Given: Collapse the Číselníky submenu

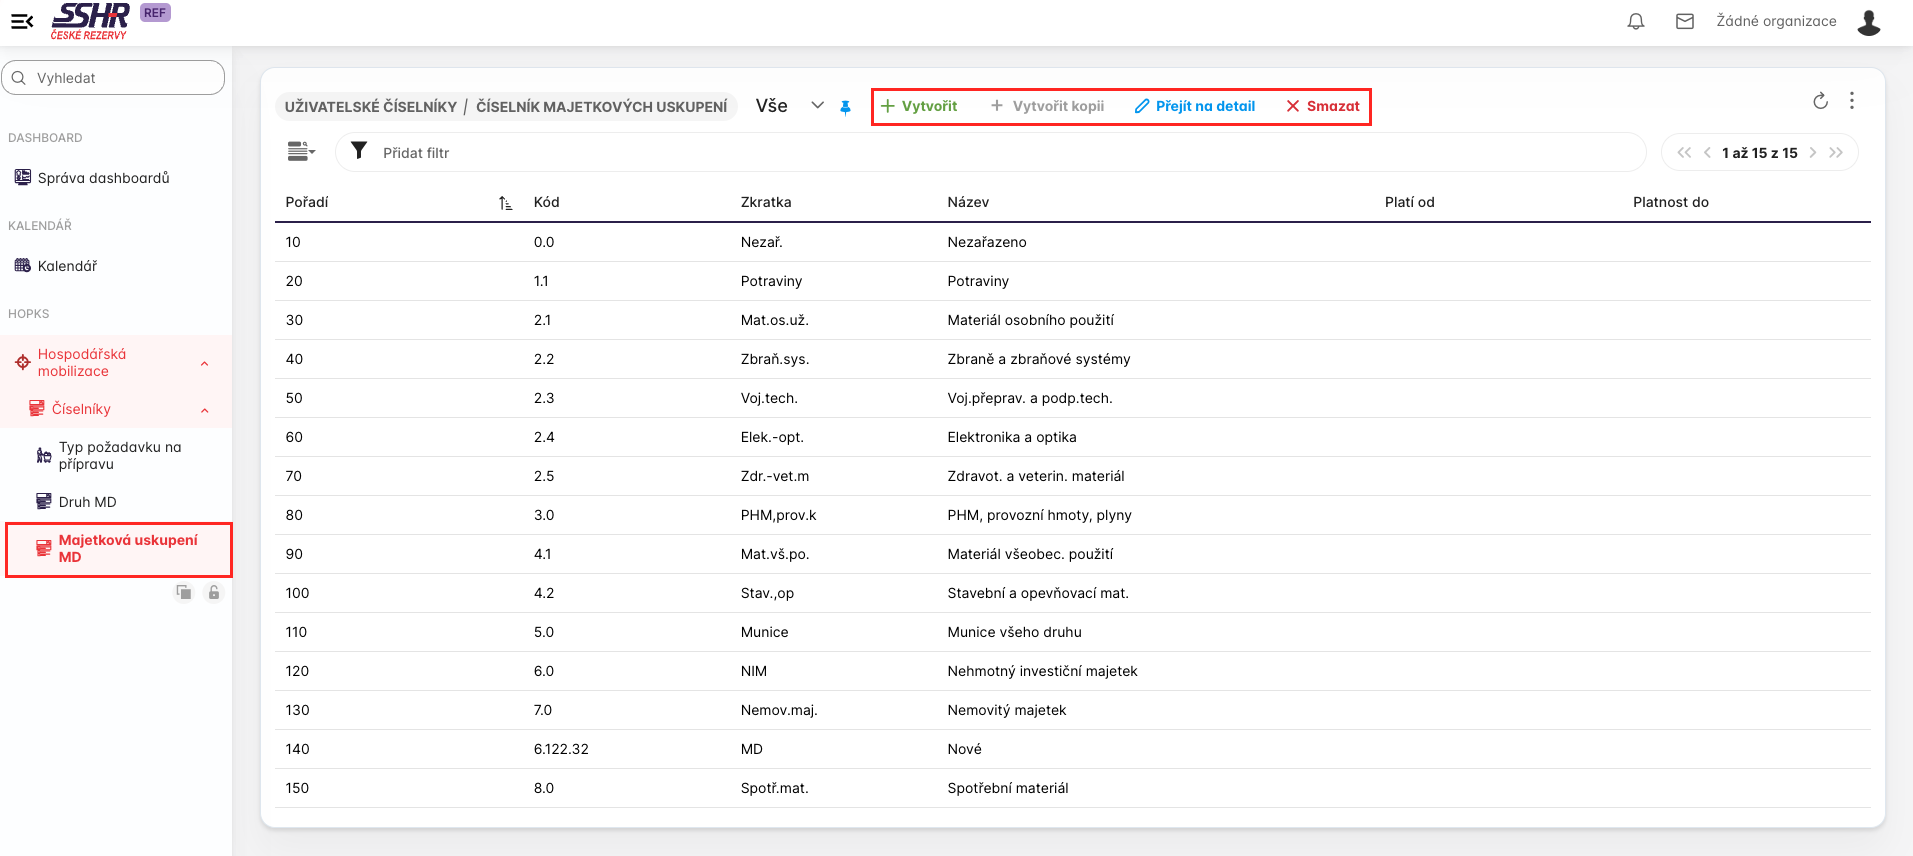Looking at the screenshot, I should click(205, 410).
